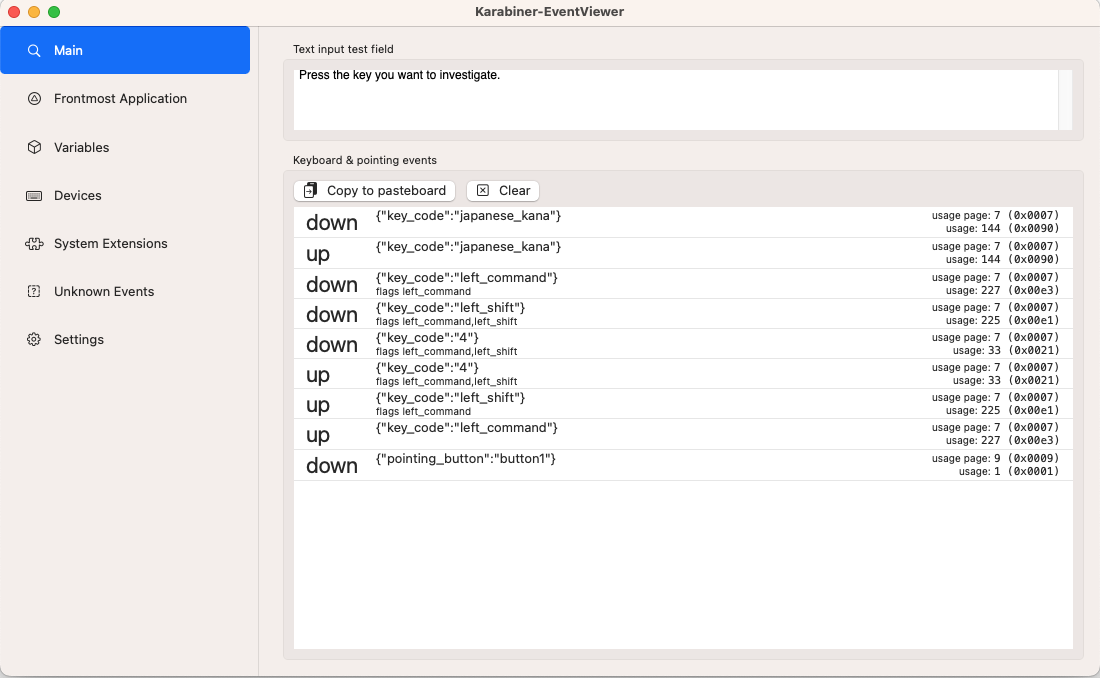The width and height of the screenshot is (1100, 678).
Task: Open the Variables section
Action: [125, 147]
